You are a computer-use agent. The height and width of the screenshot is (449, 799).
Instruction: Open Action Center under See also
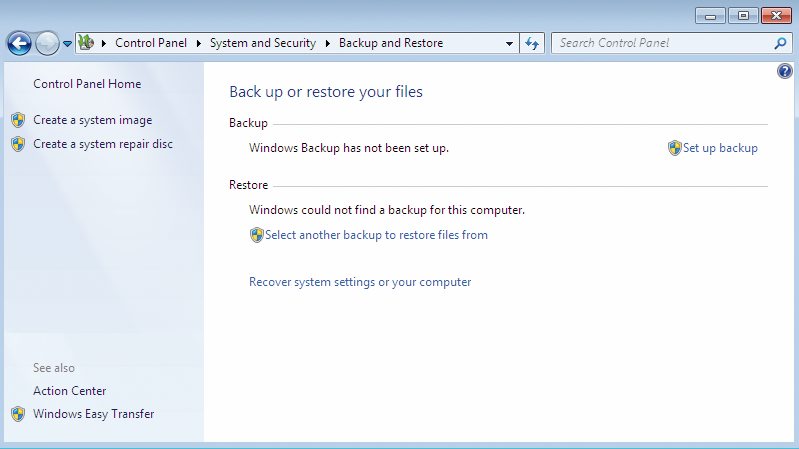click(x=70, y=390)
